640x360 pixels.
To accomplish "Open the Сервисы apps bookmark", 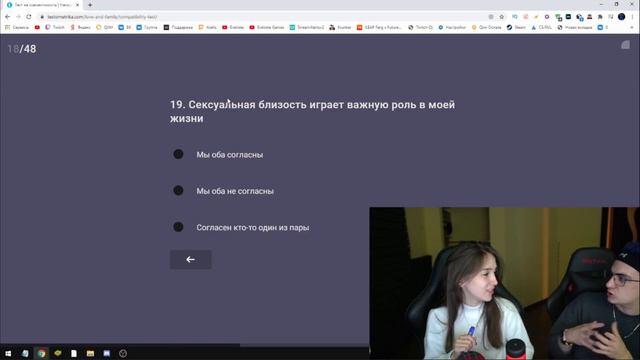I will [x=17, y=27].
